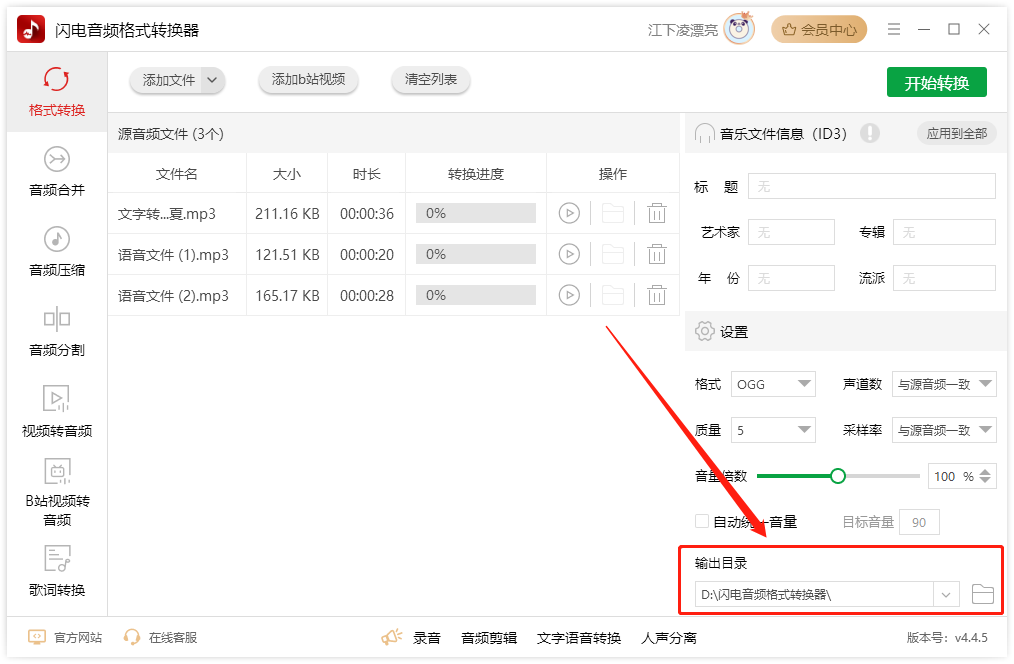Click the 清空列表 button
1014x664 pixels.
click(x=431, y=80)
